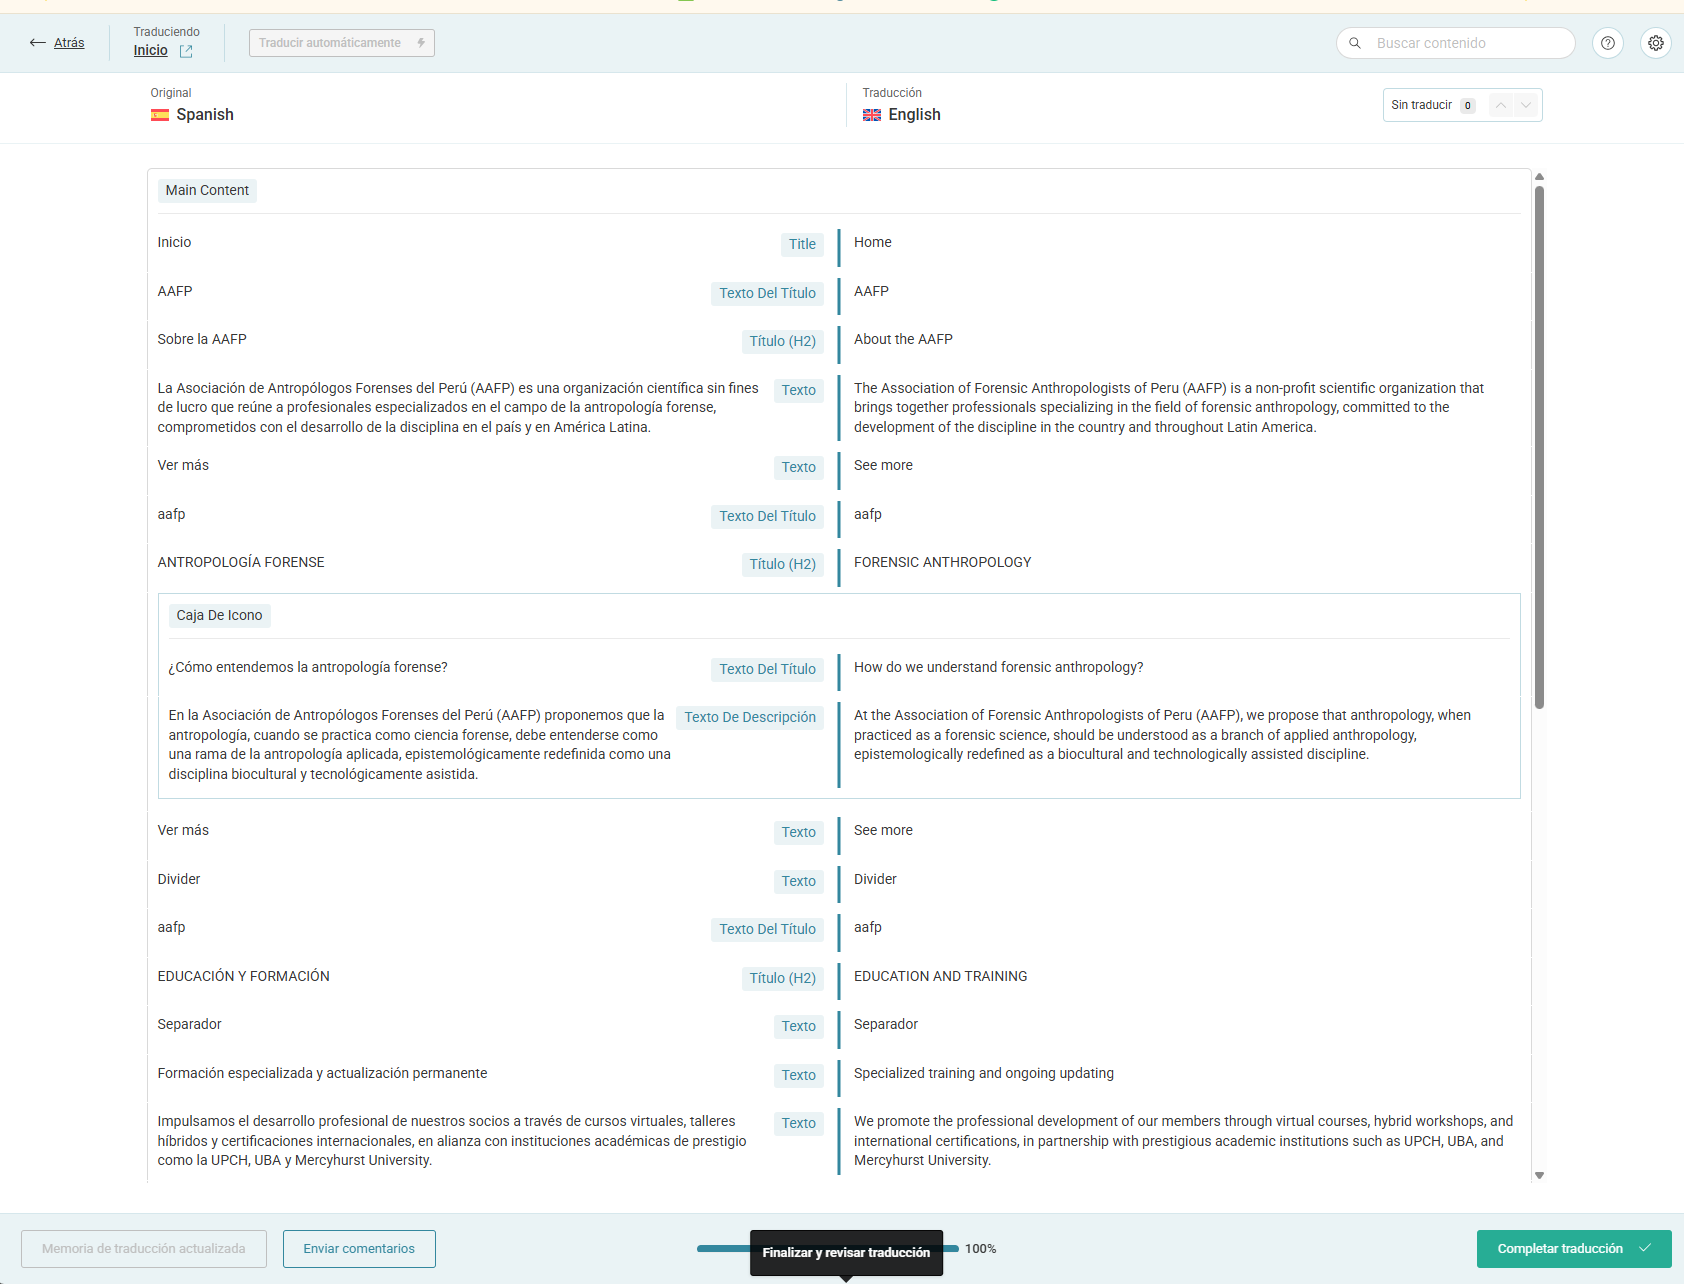Click the English flag icon
The image size is (1684, 1284).
pyautogui.click(x=872, y=115)
